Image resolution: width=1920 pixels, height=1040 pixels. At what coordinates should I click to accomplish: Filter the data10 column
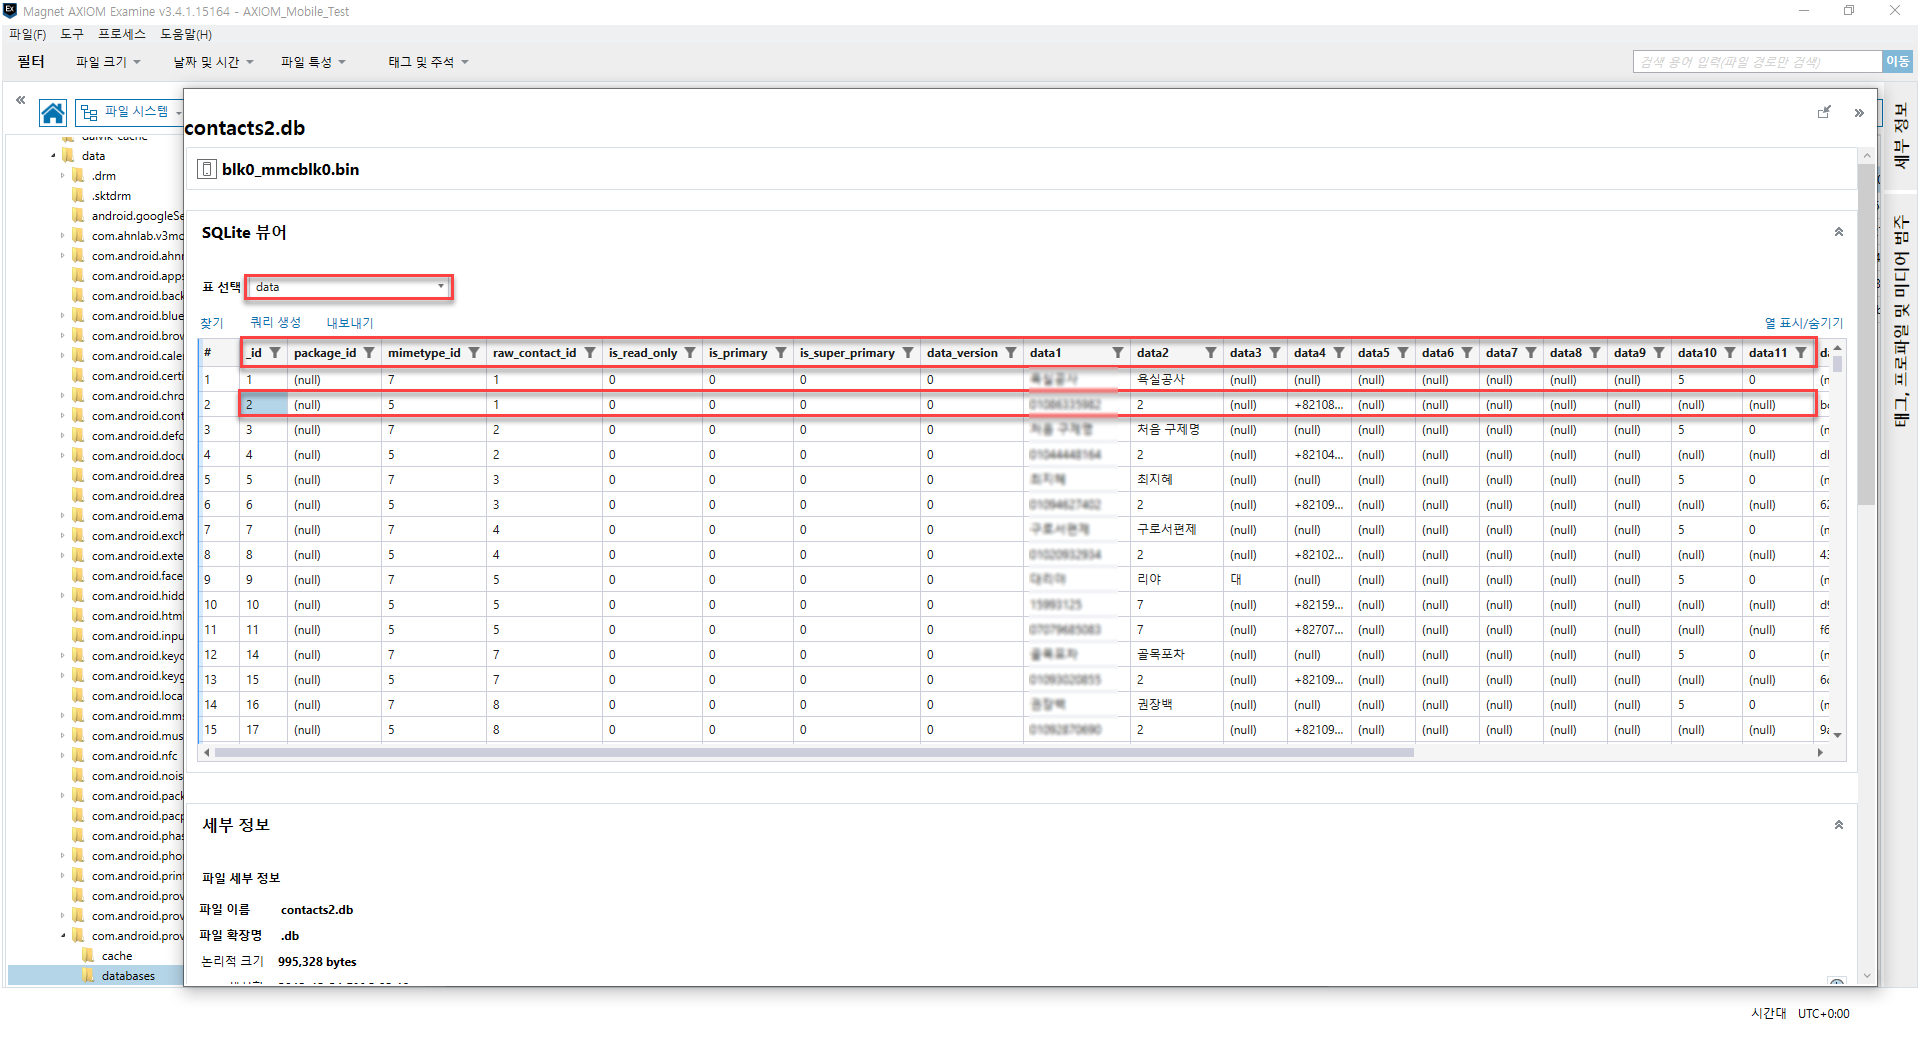pyautogui.click(x=1730, y=353)
